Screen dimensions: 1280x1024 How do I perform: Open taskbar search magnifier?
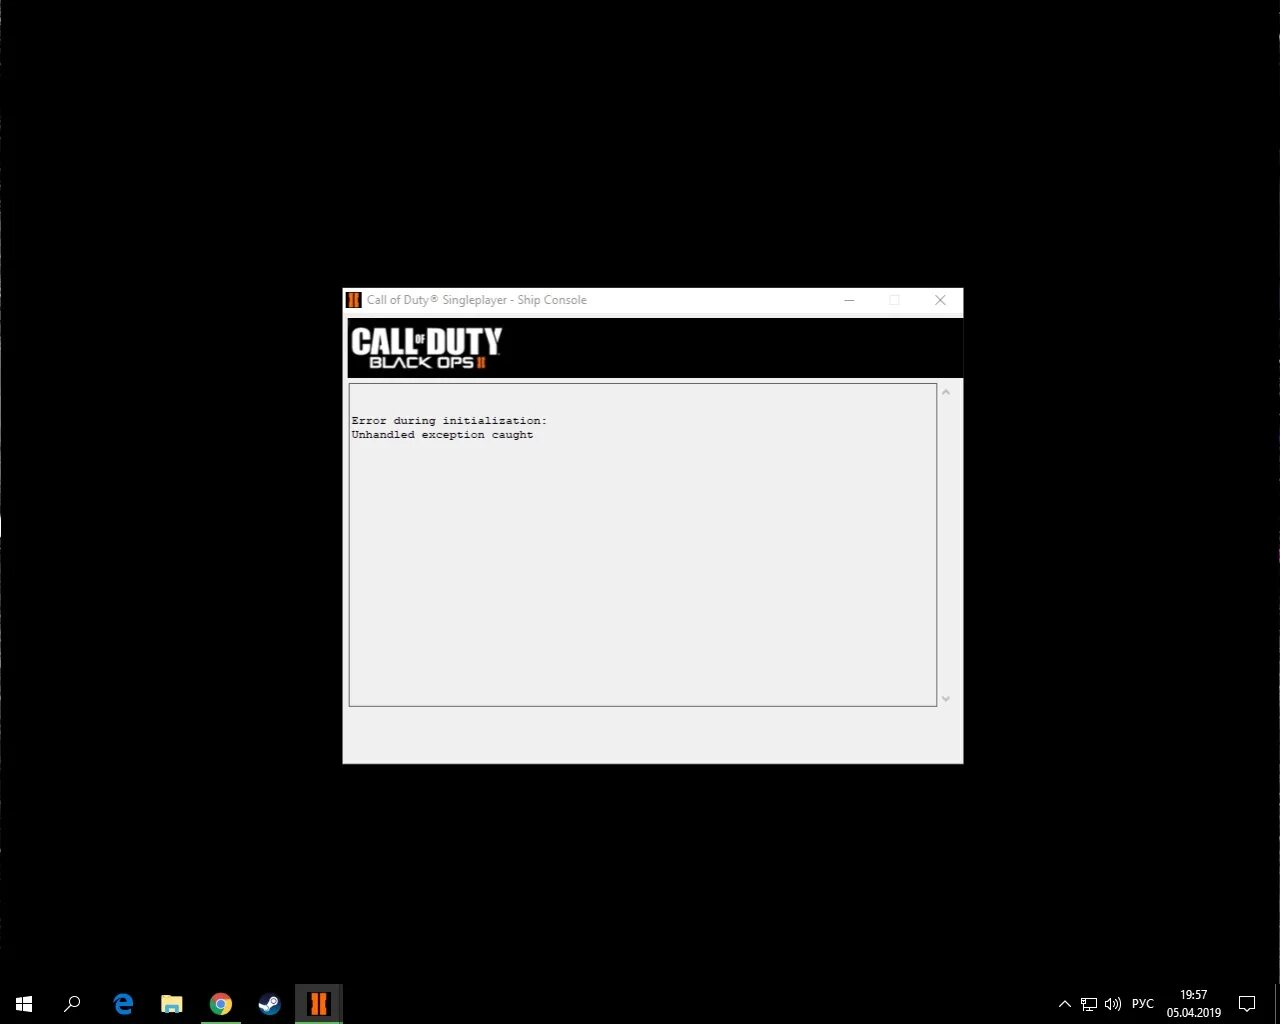pos(72,1004)
